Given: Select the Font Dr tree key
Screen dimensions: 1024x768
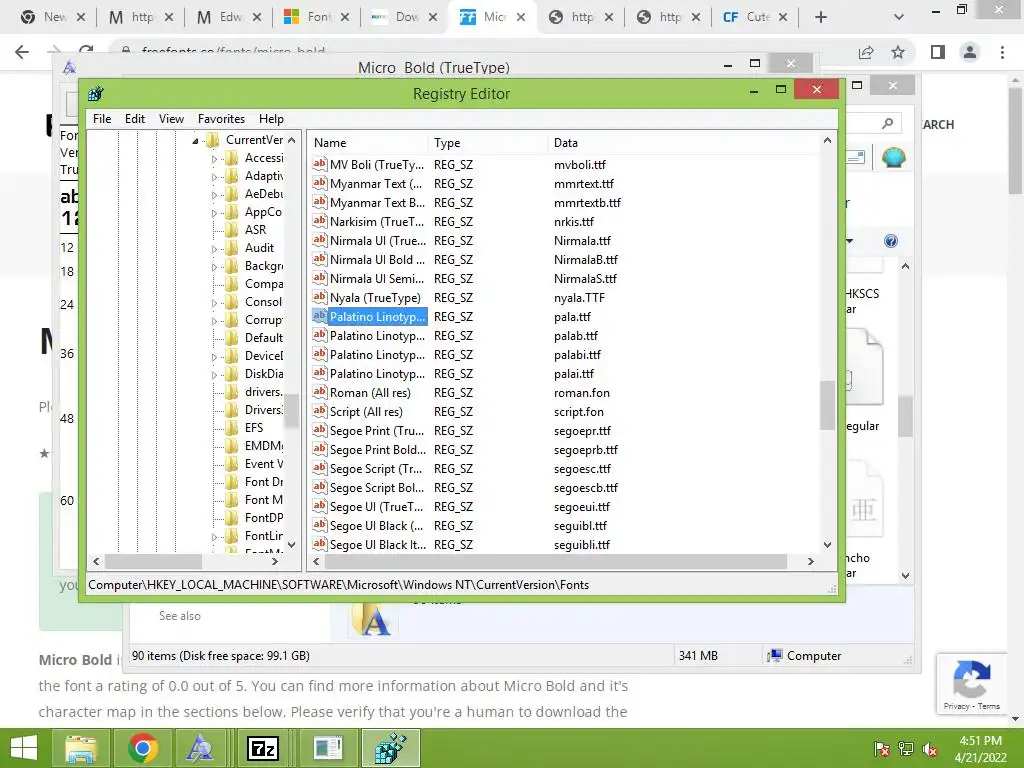Looking at the screenshot, I should pos(264,482).
